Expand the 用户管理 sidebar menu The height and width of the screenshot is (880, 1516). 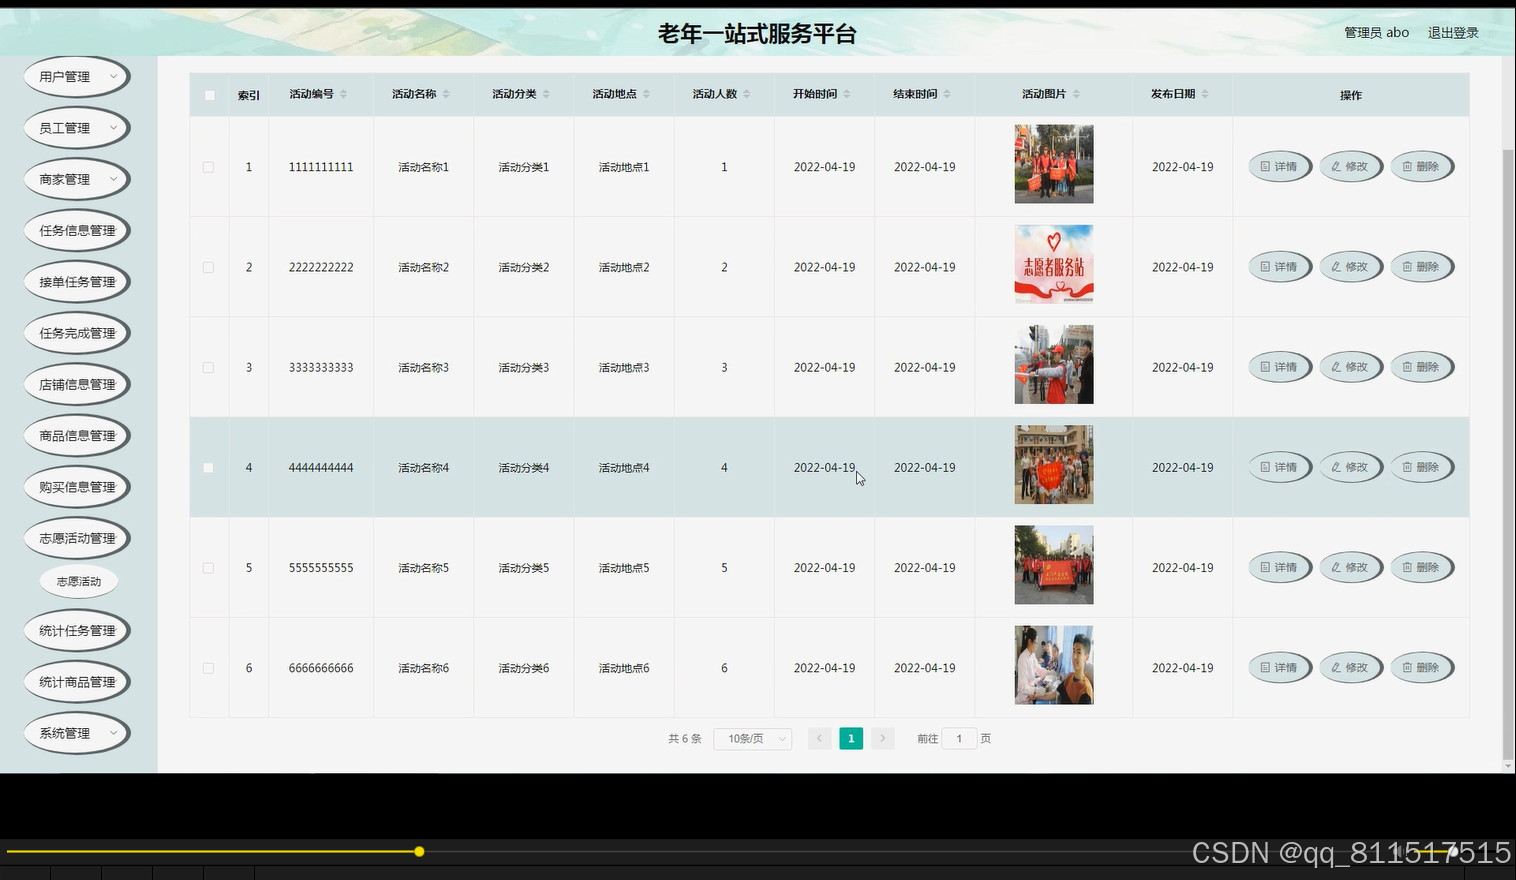pyautogui.click(x=77, y=76)
